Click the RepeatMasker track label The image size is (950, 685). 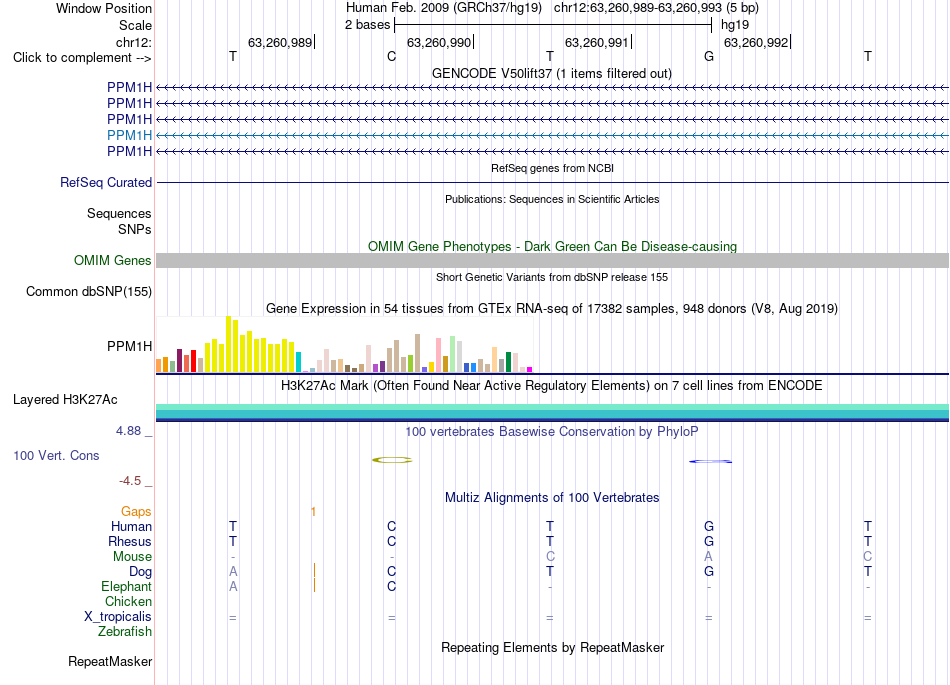(x=110, y=661)
